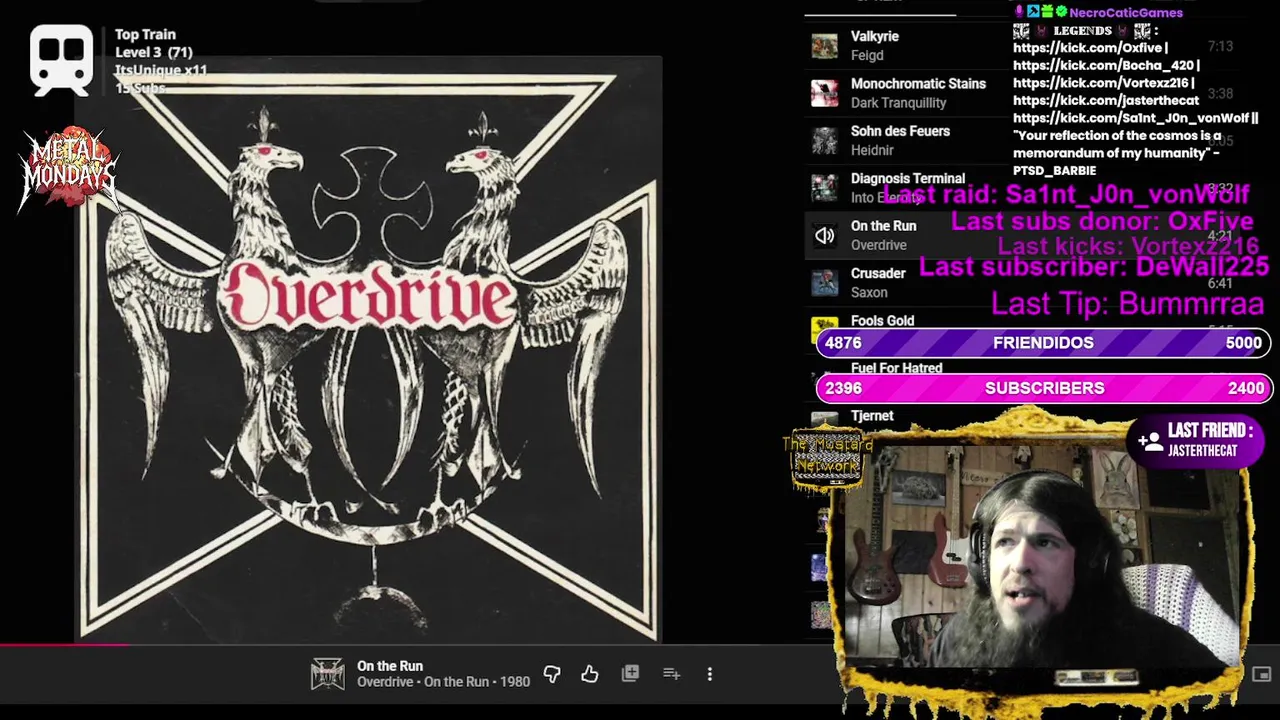1280x720 pixels.
Task: Click On the Run title in player bar
Action: [390, 666]
